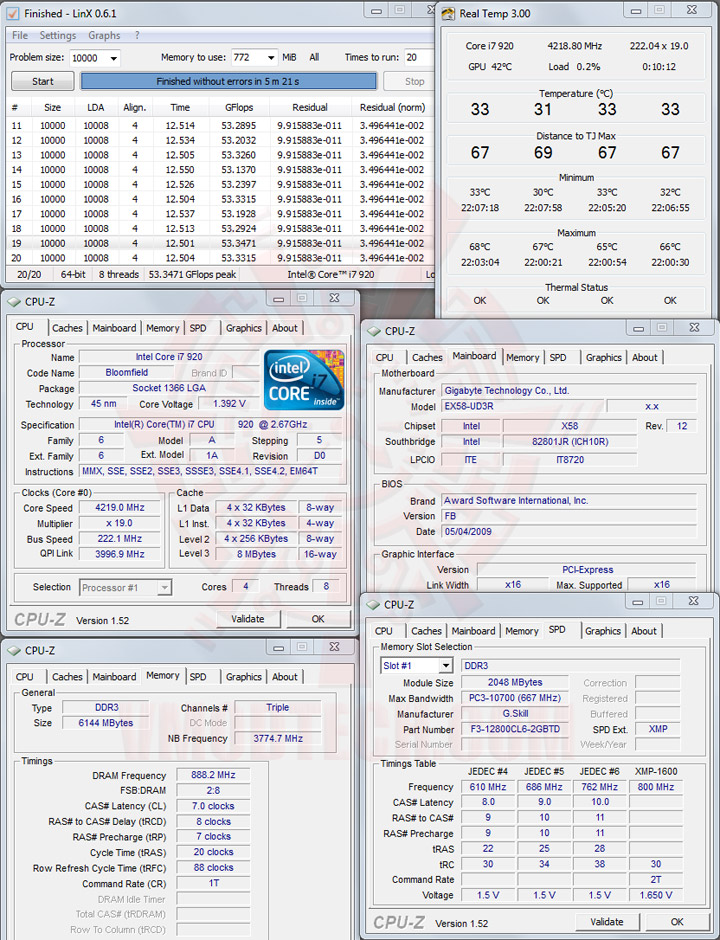Minimize the Real Temp window
This screenshot has height=940, width=720.
click(x=636, y=10)
